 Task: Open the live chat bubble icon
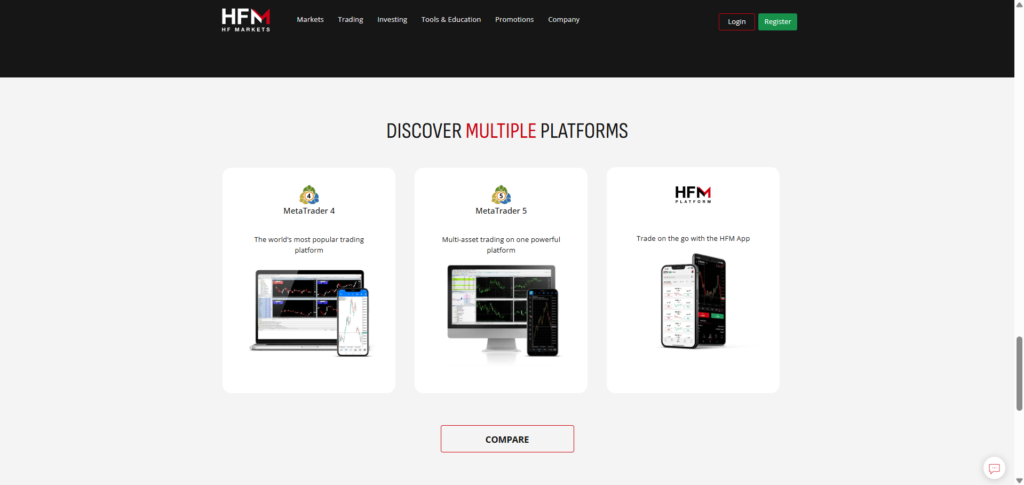[x=993, y=467]
